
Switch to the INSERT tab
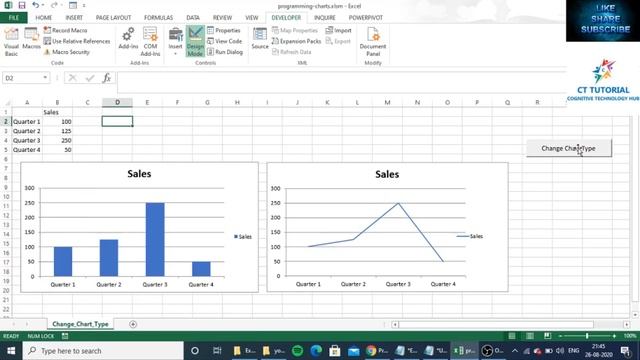tap(74, 18)
